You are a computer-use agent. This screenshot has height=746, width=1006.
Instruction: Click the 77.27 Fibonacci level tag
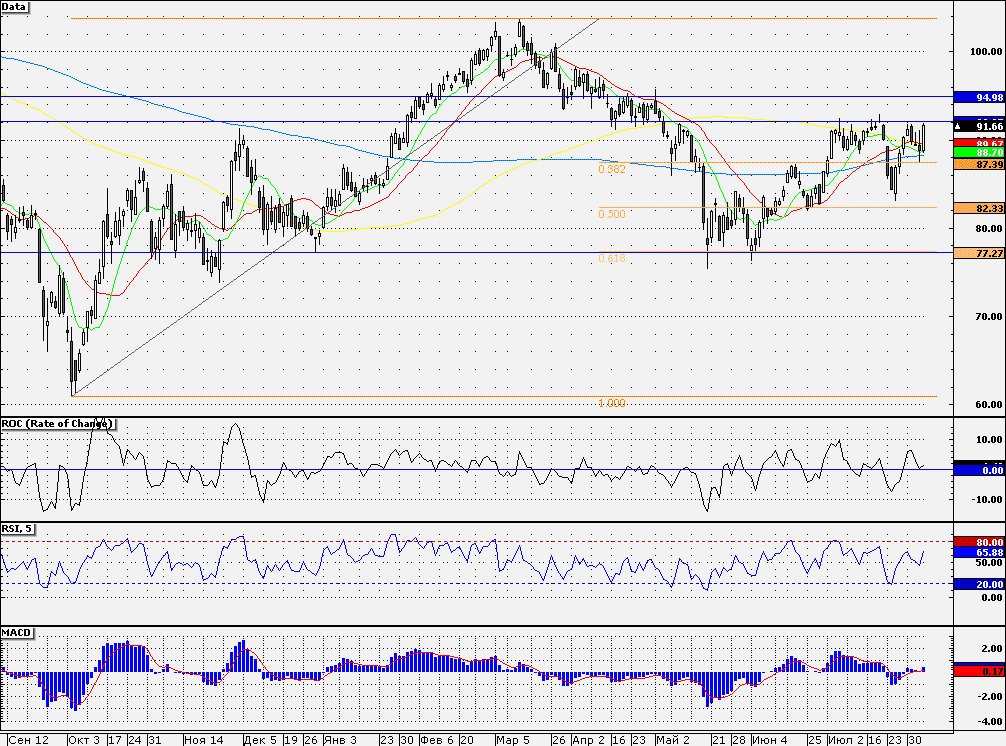coord(979,253)
